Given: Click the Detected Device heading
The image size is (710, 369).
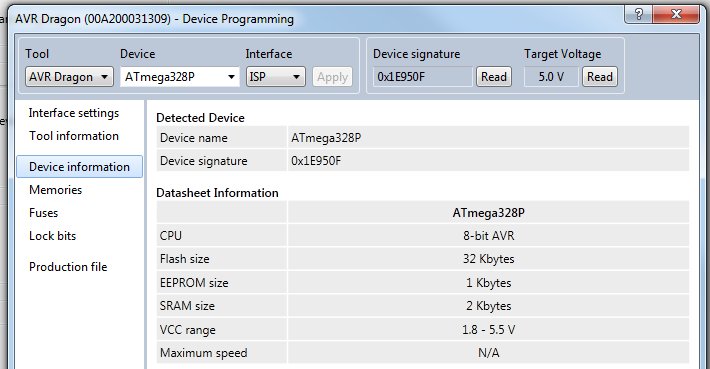Looking at the screenshot, I should point(200,118).
